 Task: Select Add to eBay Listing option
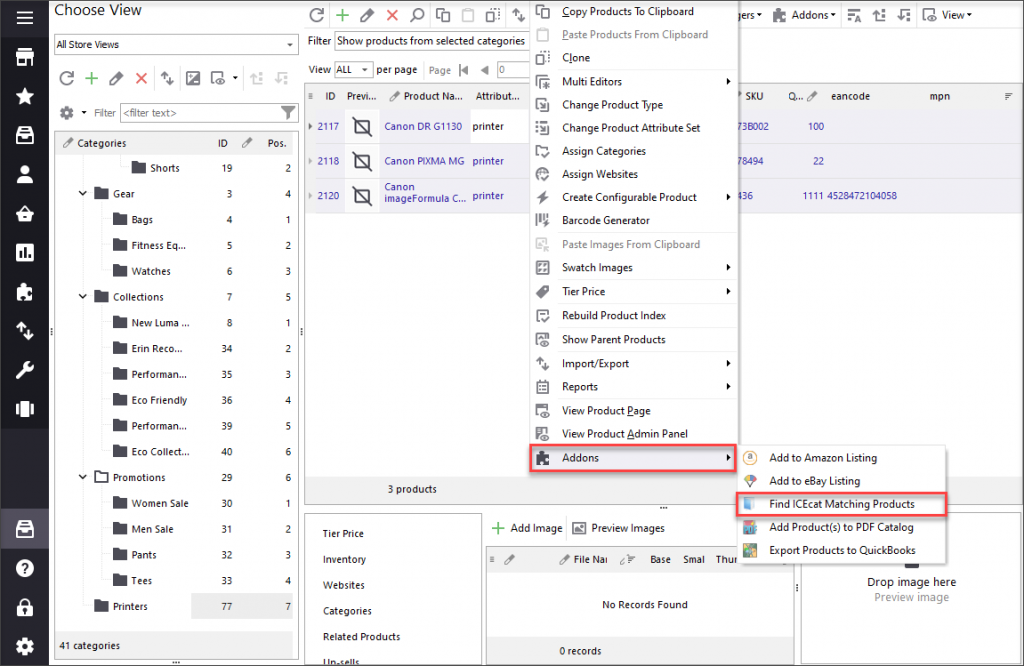click(x=814, y=481)
